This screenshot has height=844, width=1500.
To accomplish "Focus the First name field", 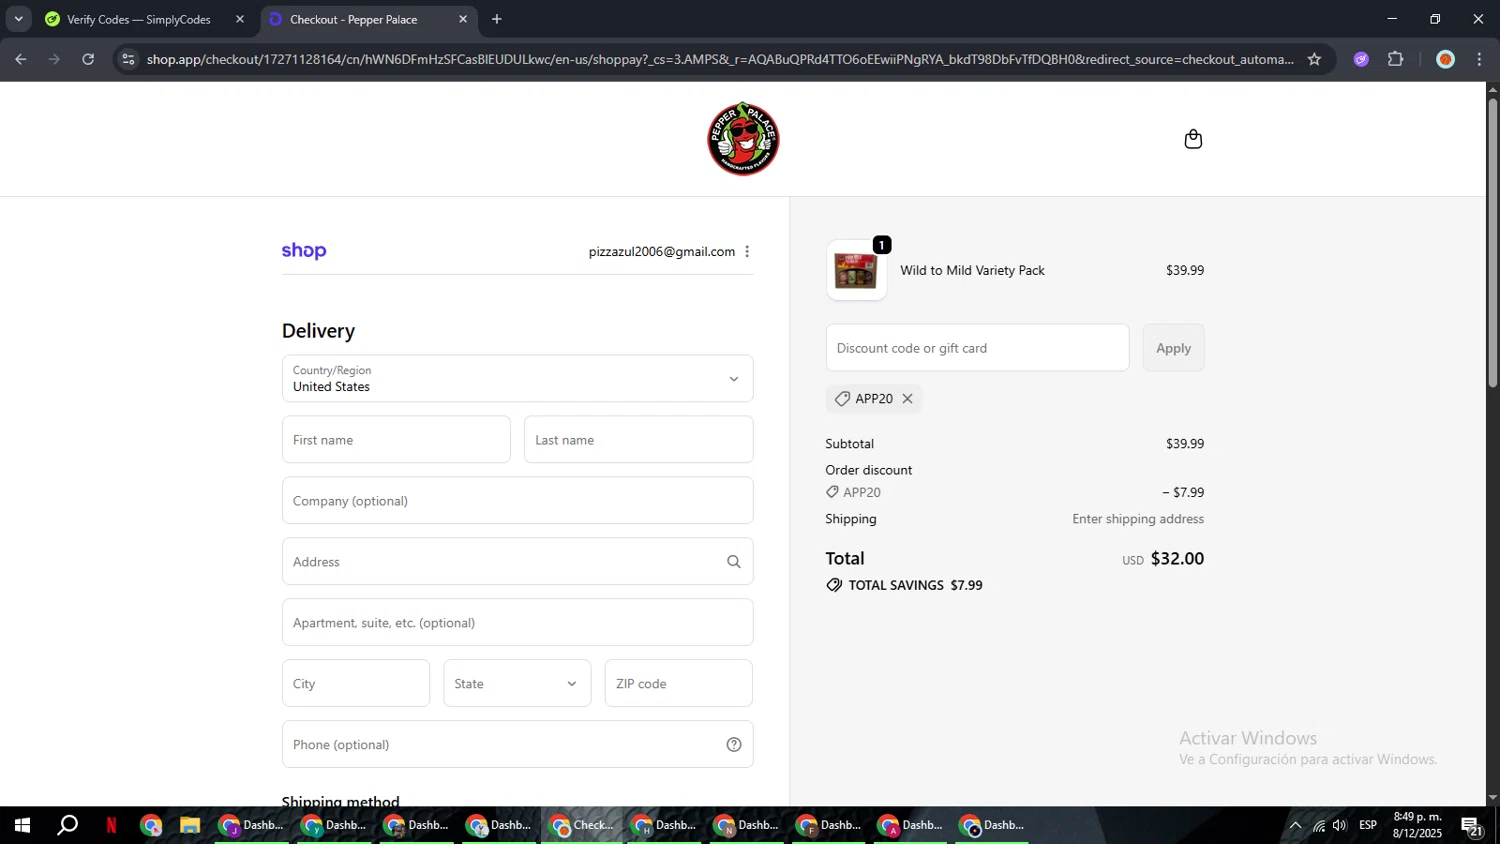I will click(x=396, y=440).
